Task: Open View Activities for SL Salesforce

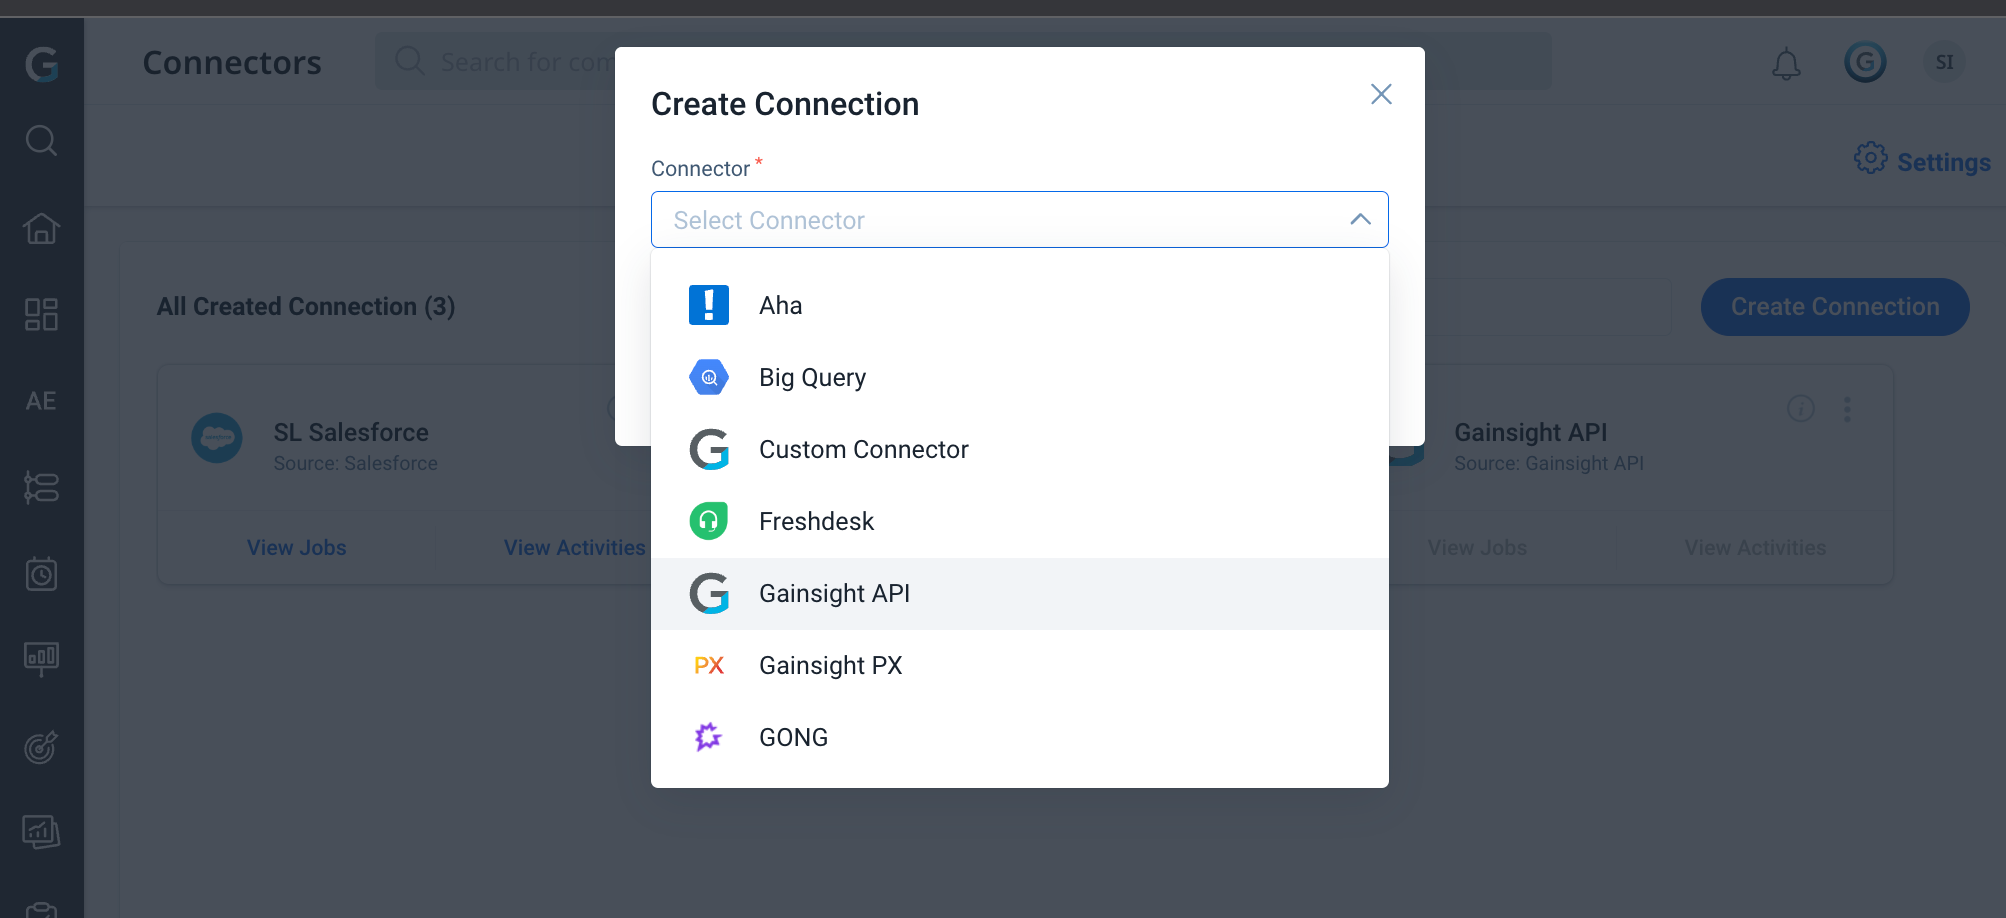Action: [x=575, y=548]
